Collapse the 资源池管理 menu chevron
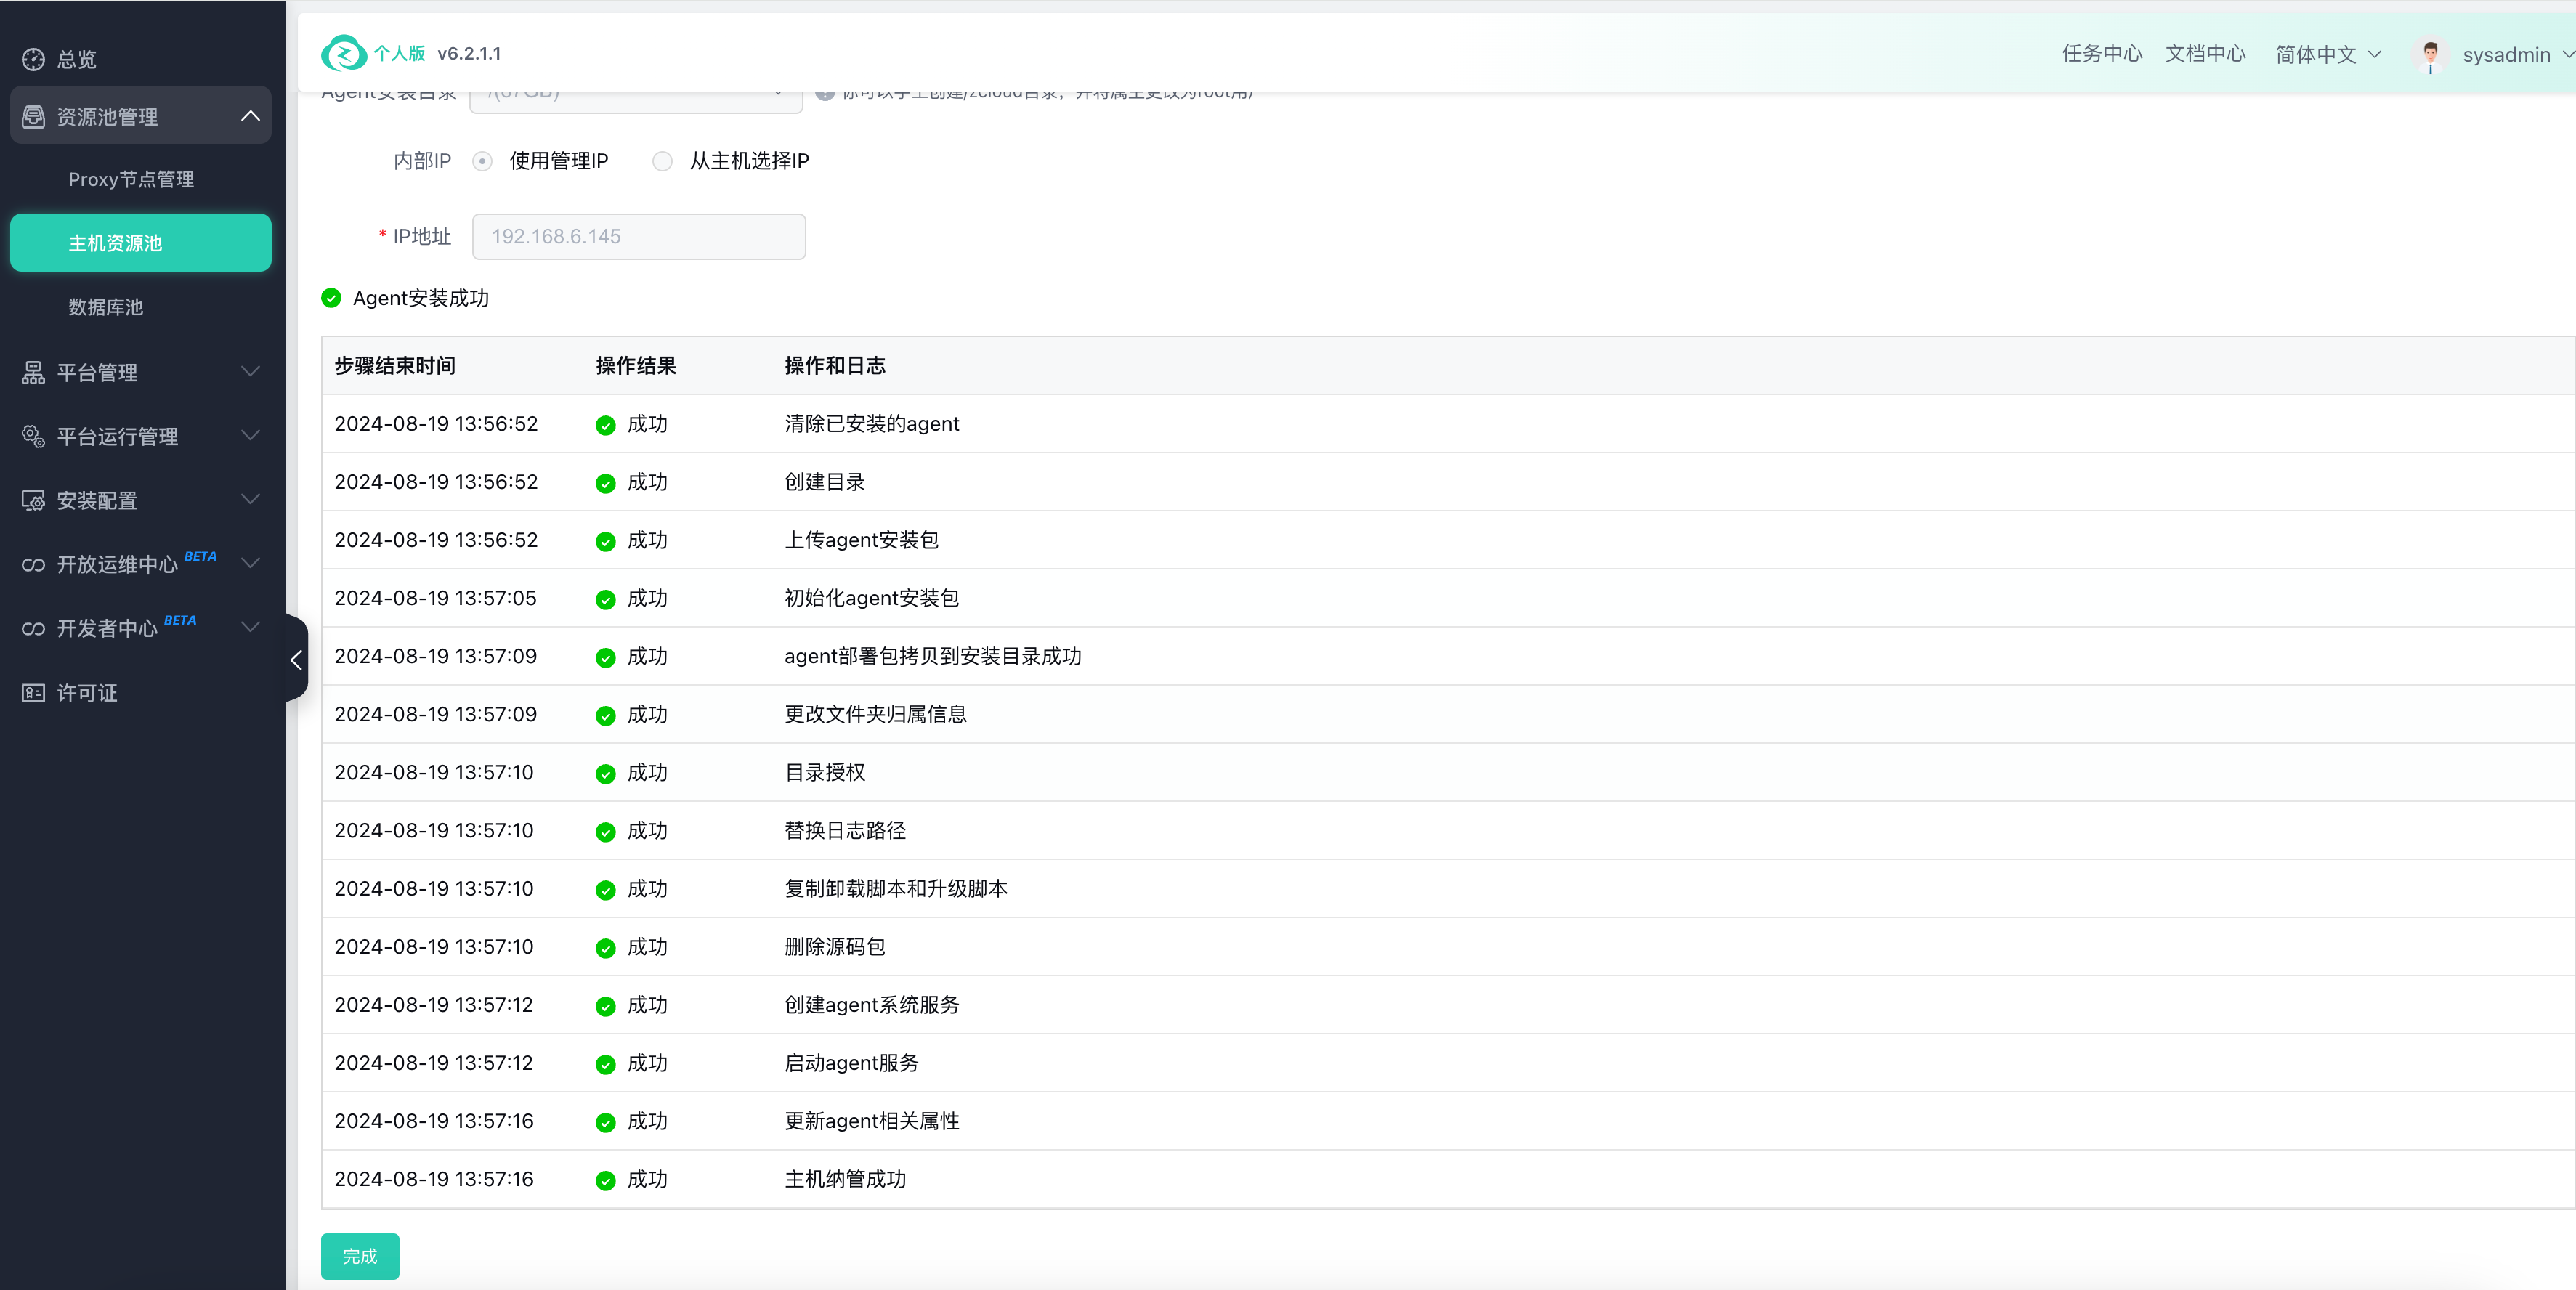Viewport: 2576px width, 1290px height. pos(250,117)
